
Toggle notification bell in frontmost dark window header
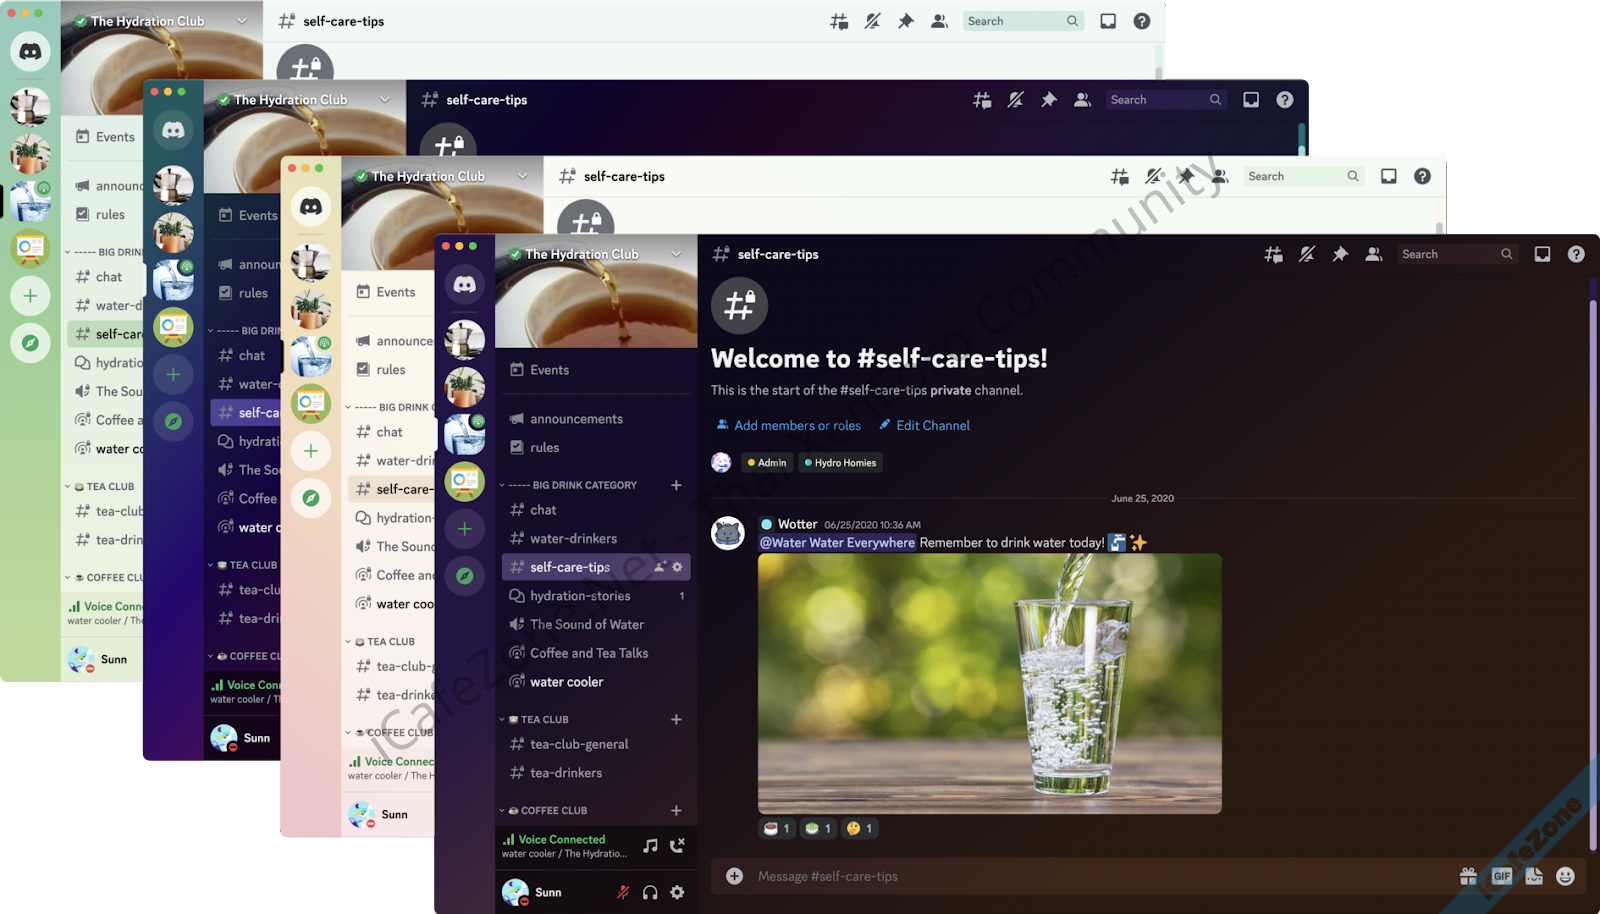pos(1306,255)
